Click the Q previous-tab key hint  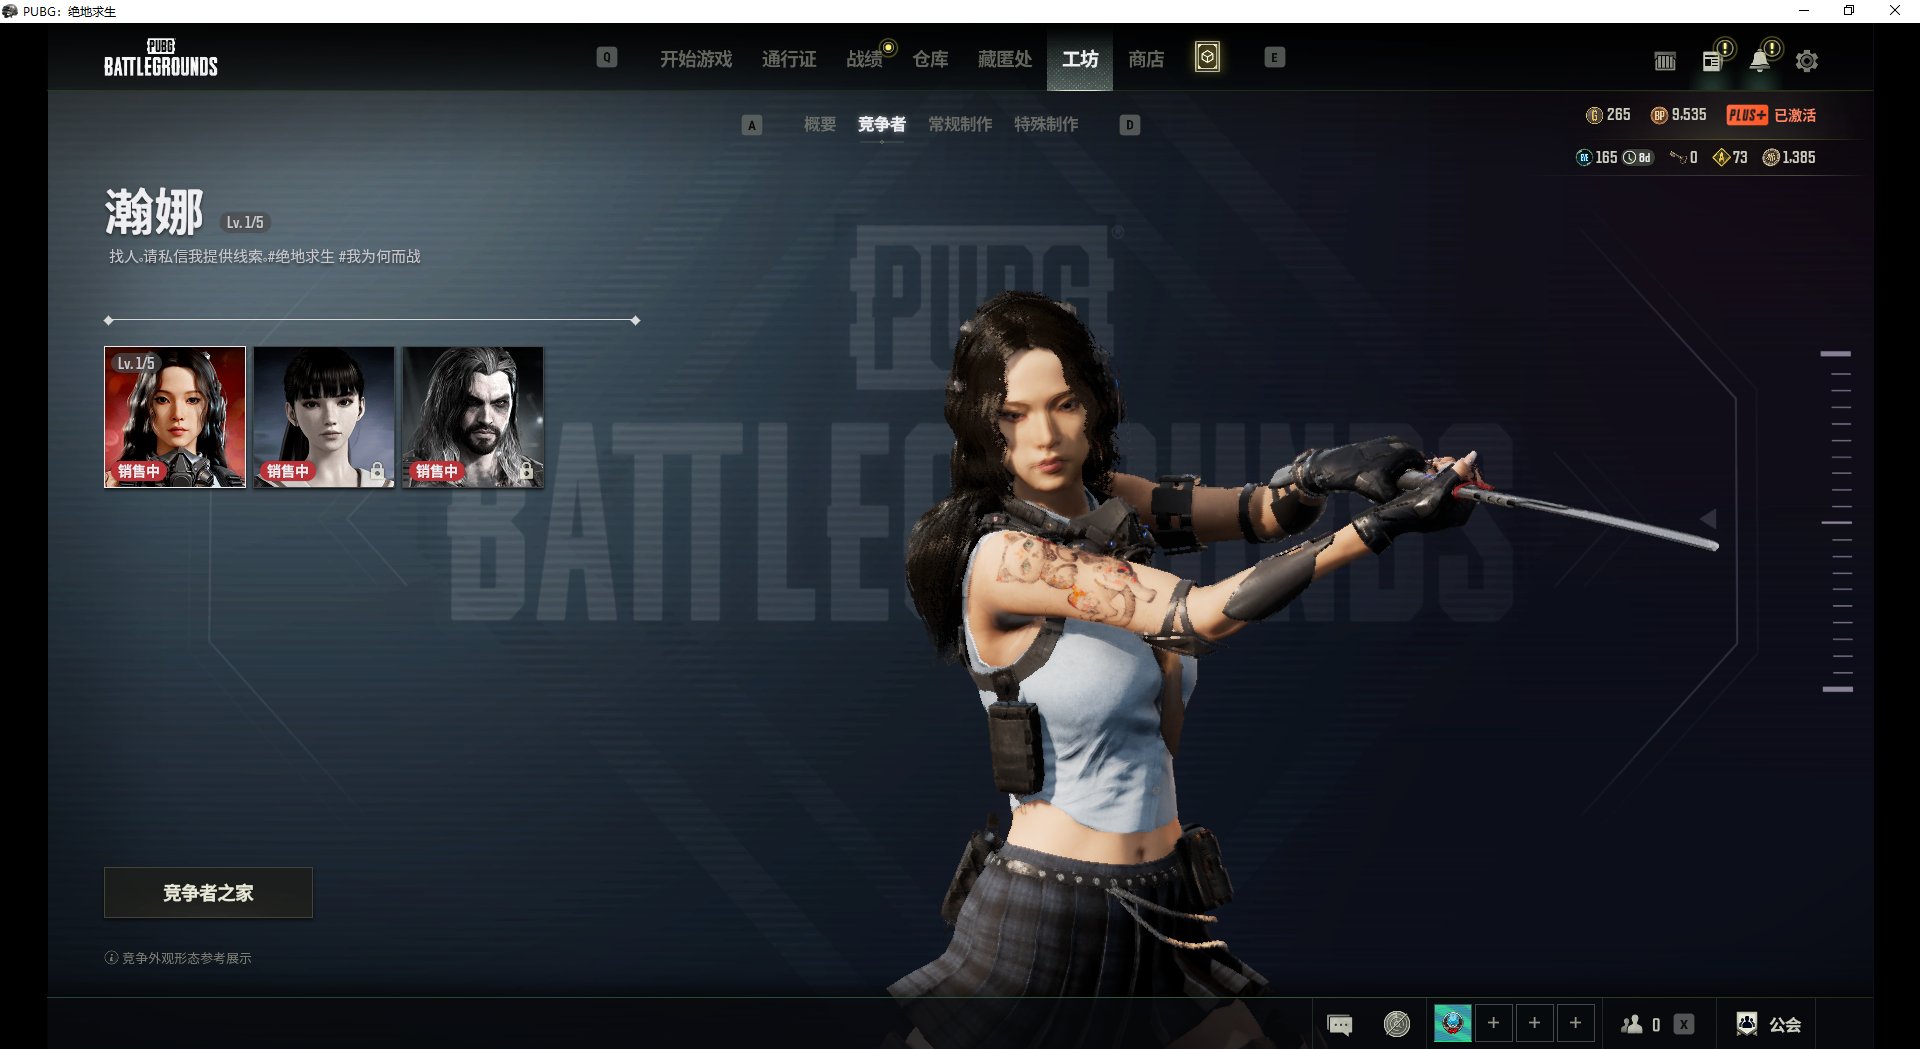point(607,57)
